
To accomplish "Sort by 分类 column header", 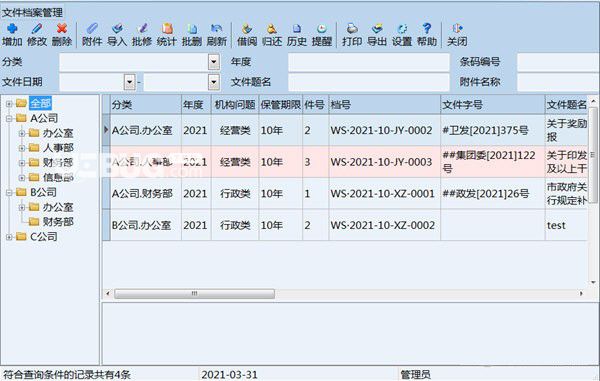I will pyautogui.click(x=145, y=104).
